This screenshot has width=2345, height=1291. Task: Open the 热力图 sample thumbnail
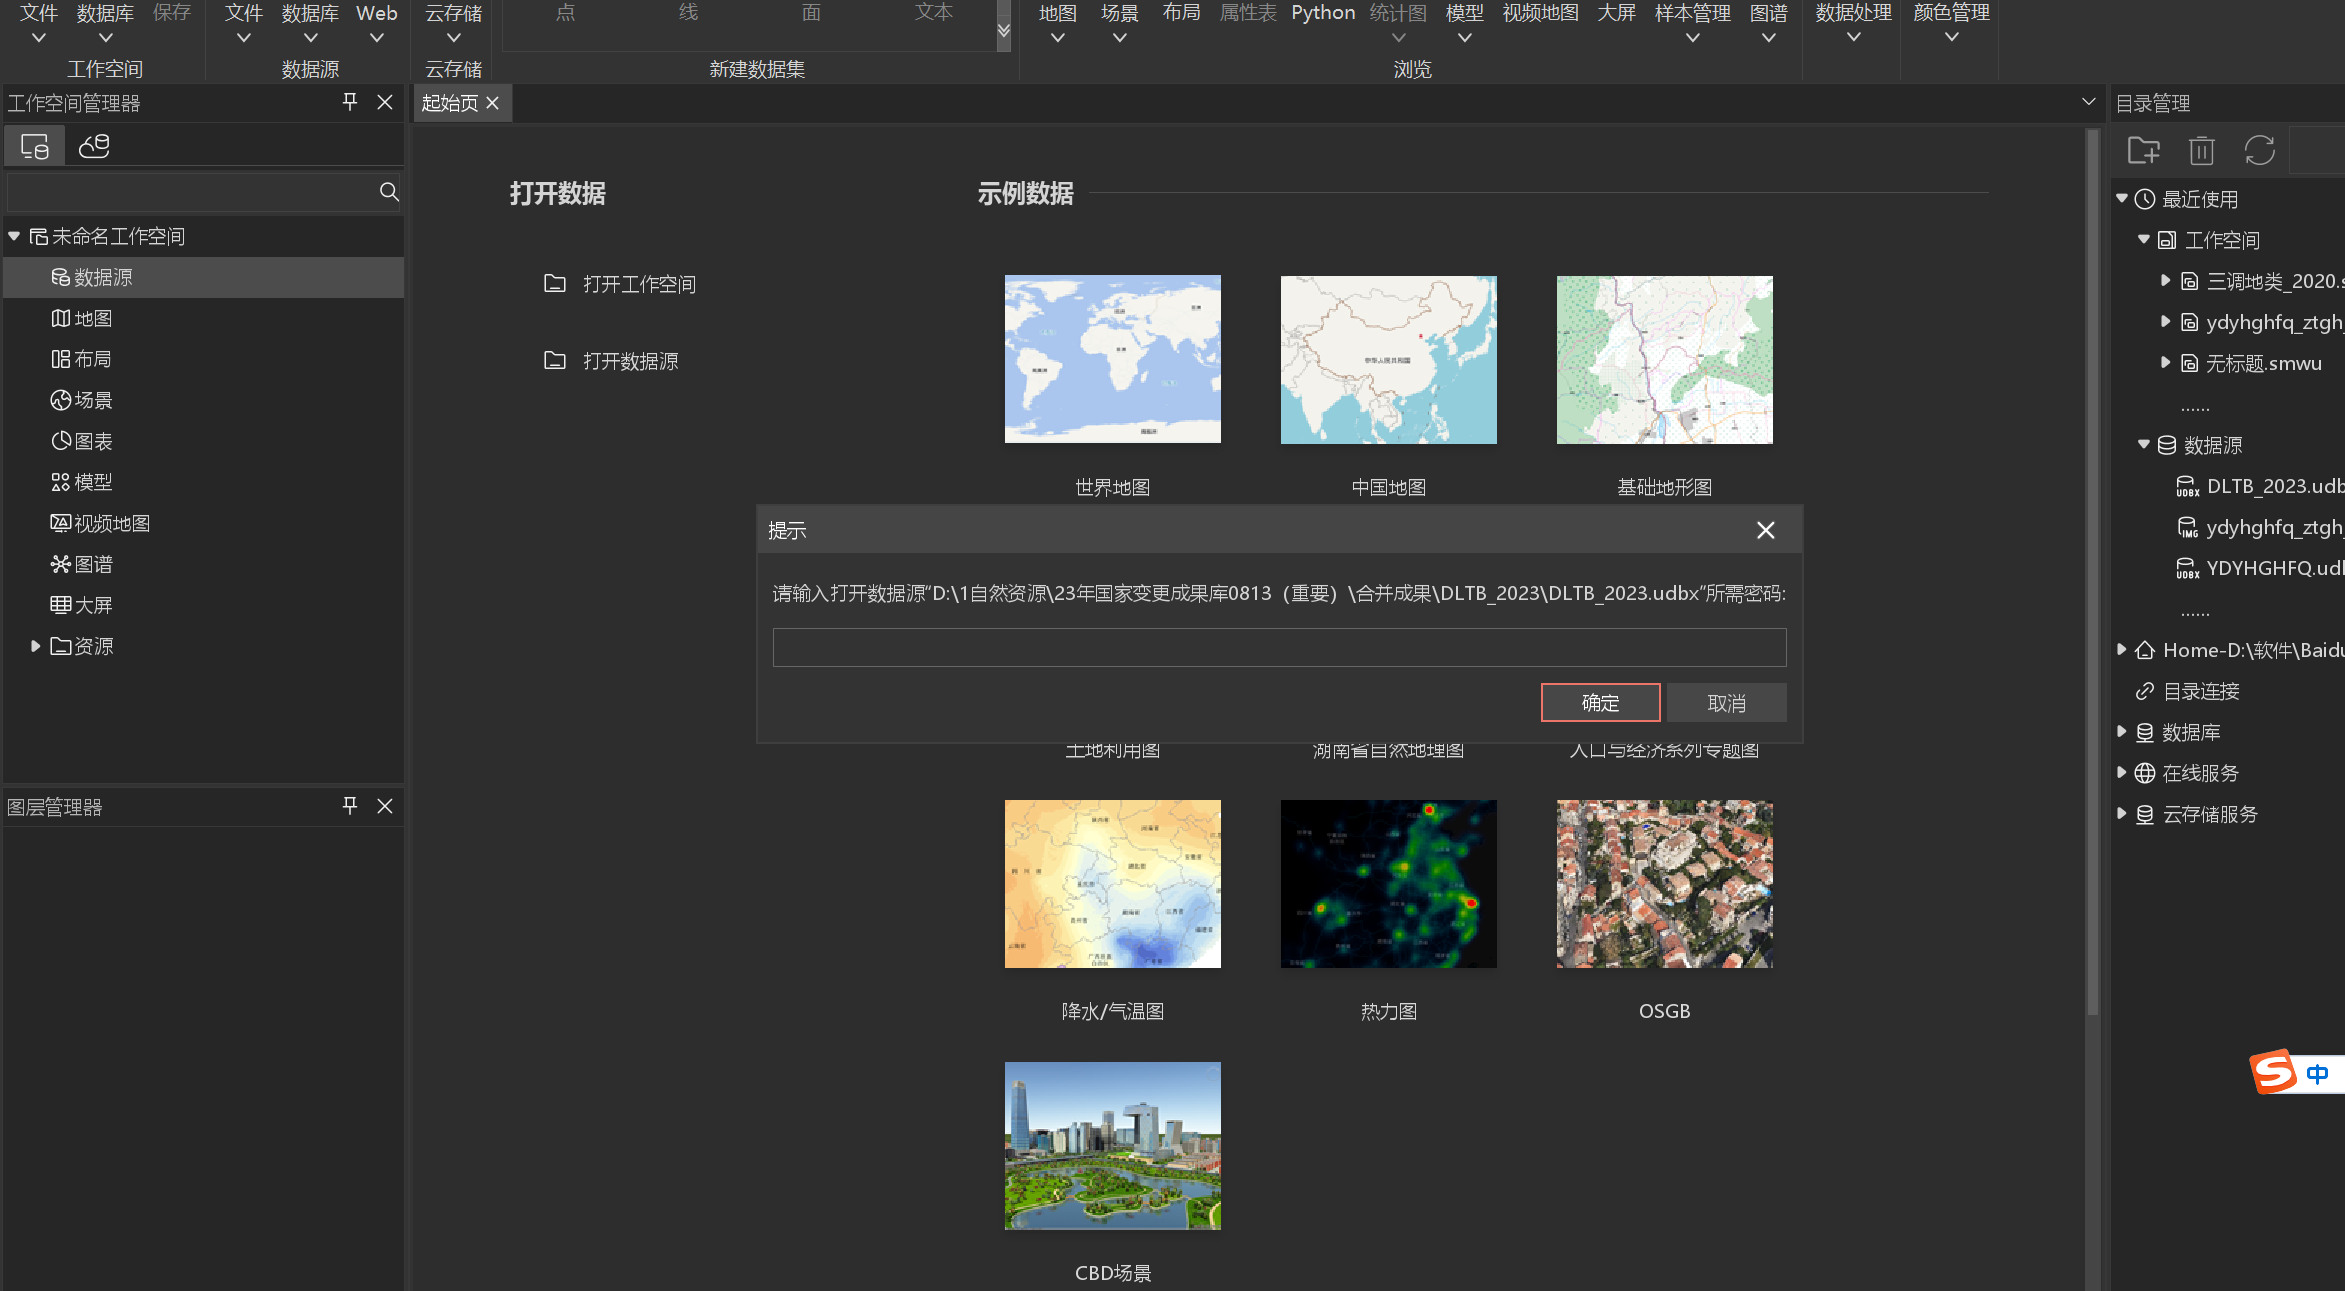coord(1389,883)
